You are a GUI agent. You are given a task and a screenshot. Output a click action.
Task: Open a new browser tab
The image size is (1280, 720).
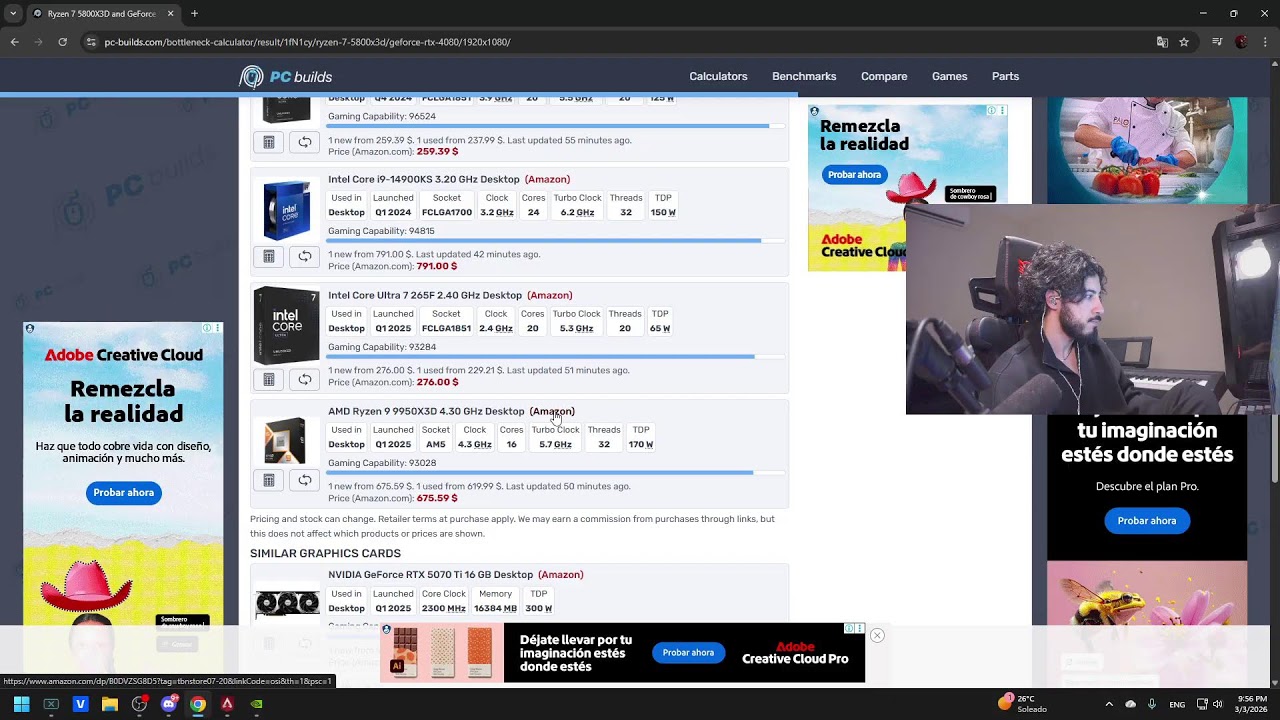194,14
